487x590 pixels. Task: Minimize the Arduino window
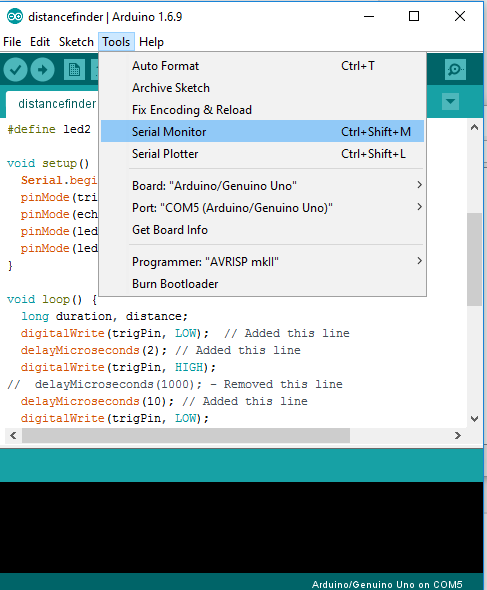pyautogui.click(x=369, y=16)
